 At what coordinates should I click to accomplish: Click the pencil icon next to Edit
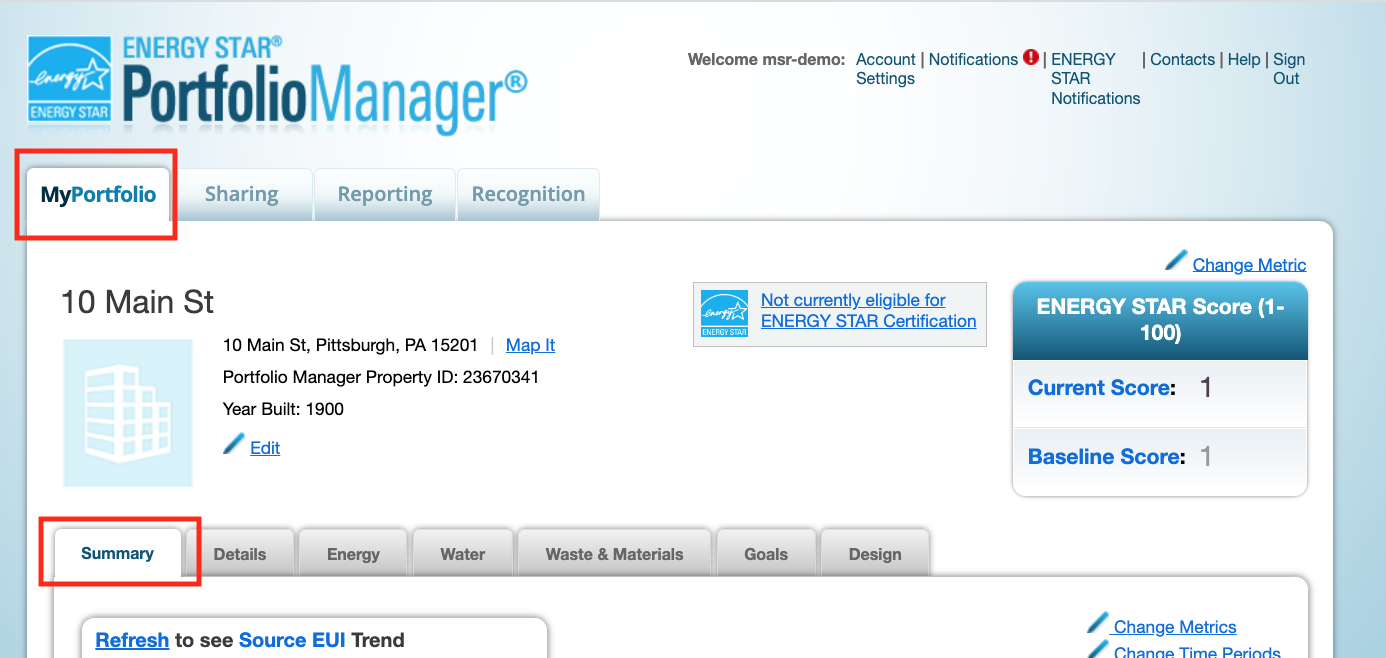click(234, 444)
